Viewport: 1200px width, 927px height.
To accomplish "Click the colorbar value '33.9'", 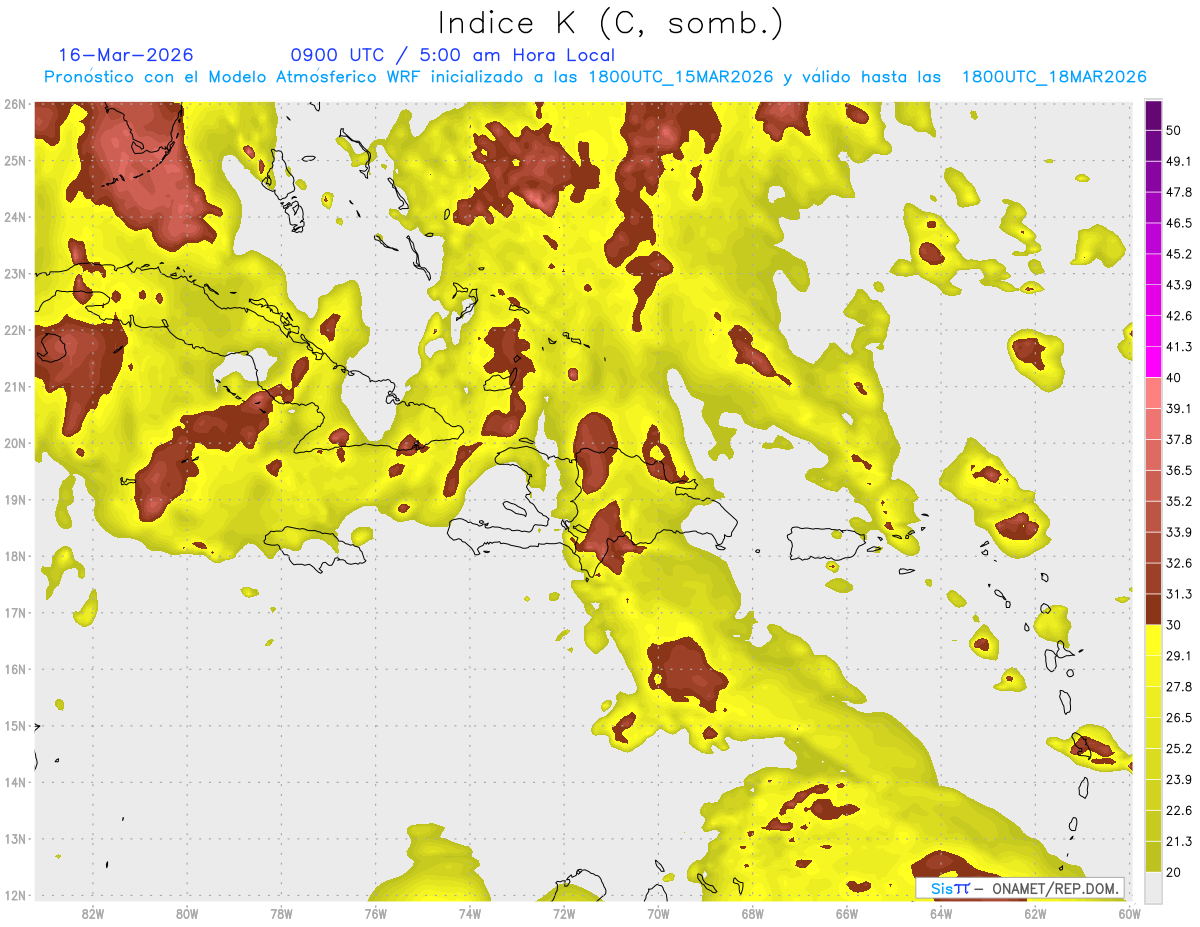I will click(1180, 532).
